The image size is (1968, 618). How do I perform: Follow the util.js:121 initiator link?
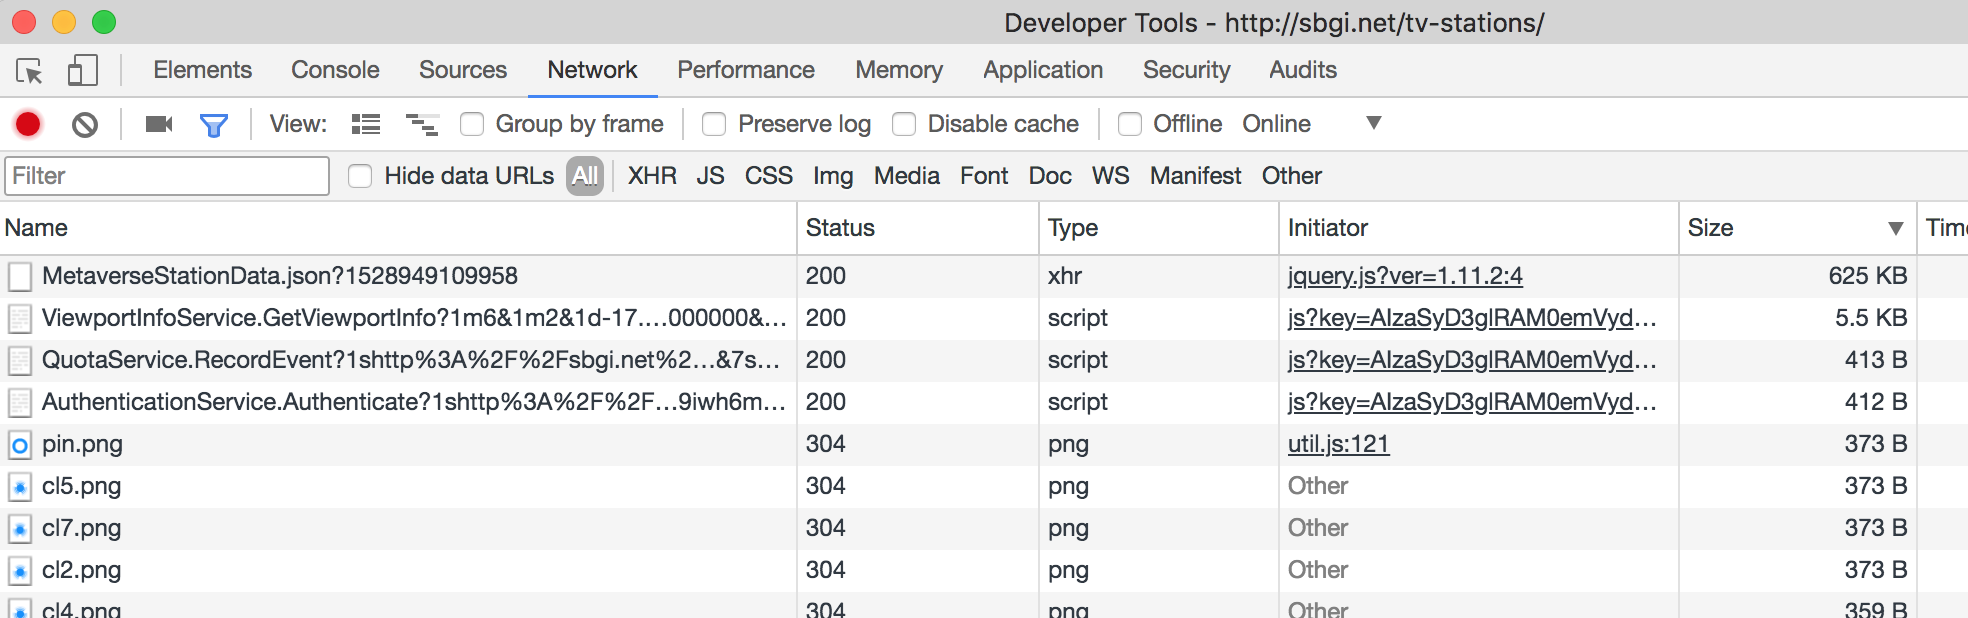tap(1338, 444)
